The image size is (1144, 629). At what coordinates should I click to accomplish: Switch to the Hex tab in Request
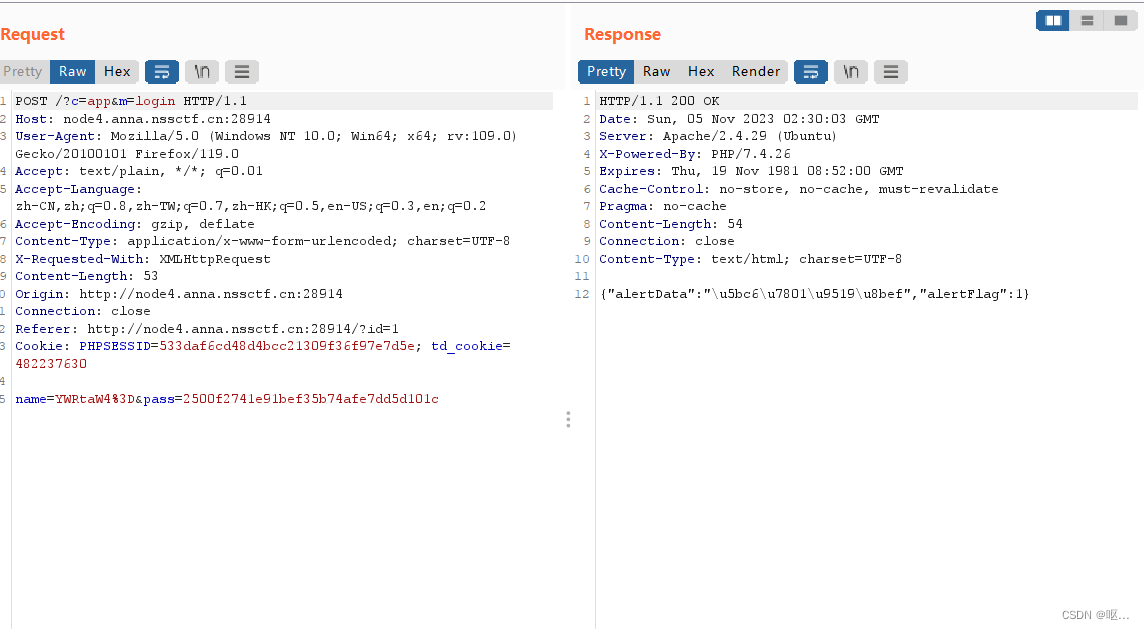click(117, 71)
